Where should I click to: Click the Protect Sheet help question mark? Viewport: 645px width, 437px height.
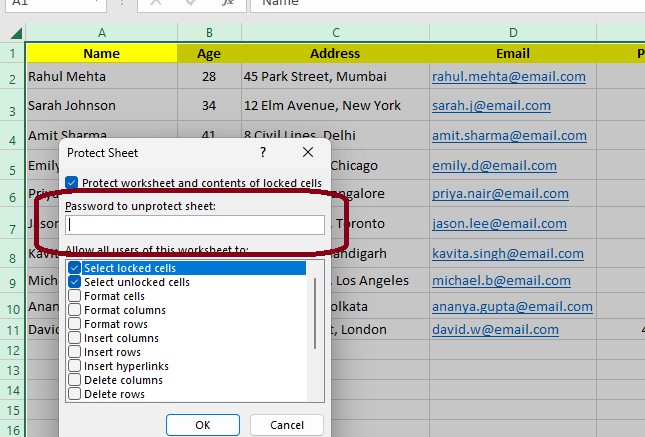pos(263,152)
